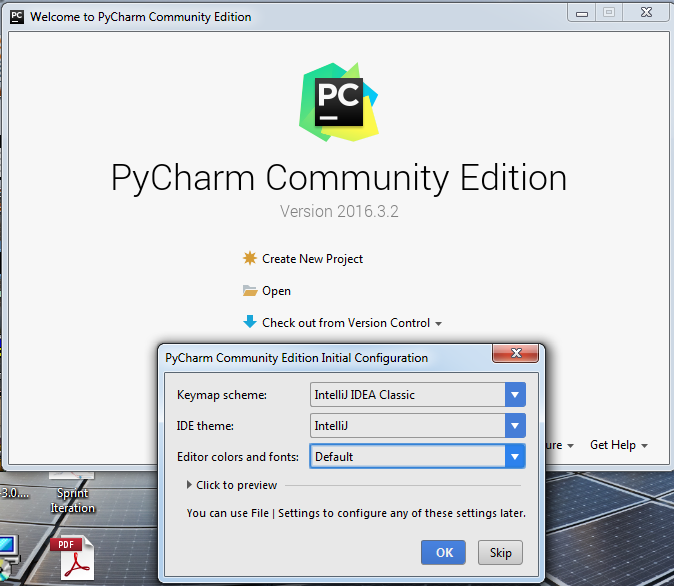Click the Open project link
This screenshot has width=674, height=586.
click(276, 291)
